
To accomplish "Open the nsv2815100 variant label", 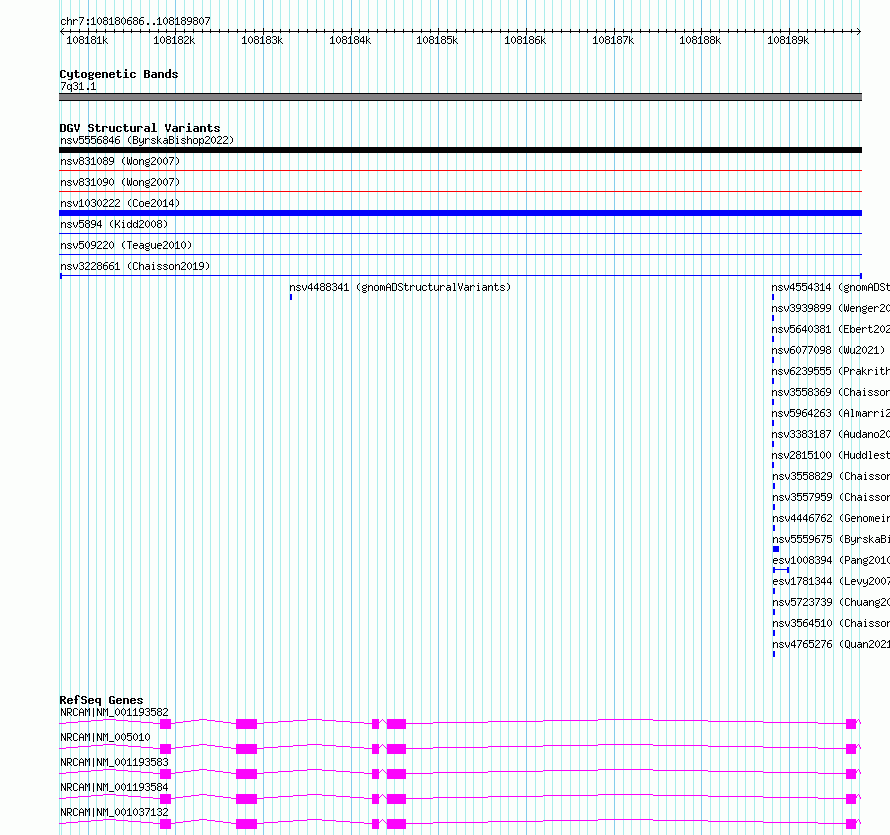I will click(830, 455).
